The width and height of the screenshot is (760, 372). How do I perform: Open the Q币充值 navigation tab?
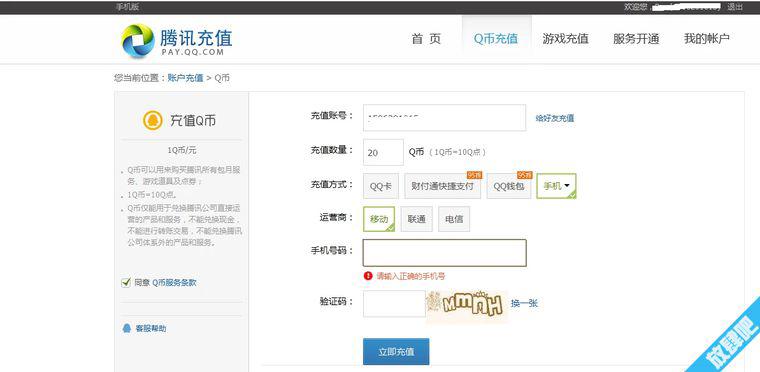click(496, 39)
